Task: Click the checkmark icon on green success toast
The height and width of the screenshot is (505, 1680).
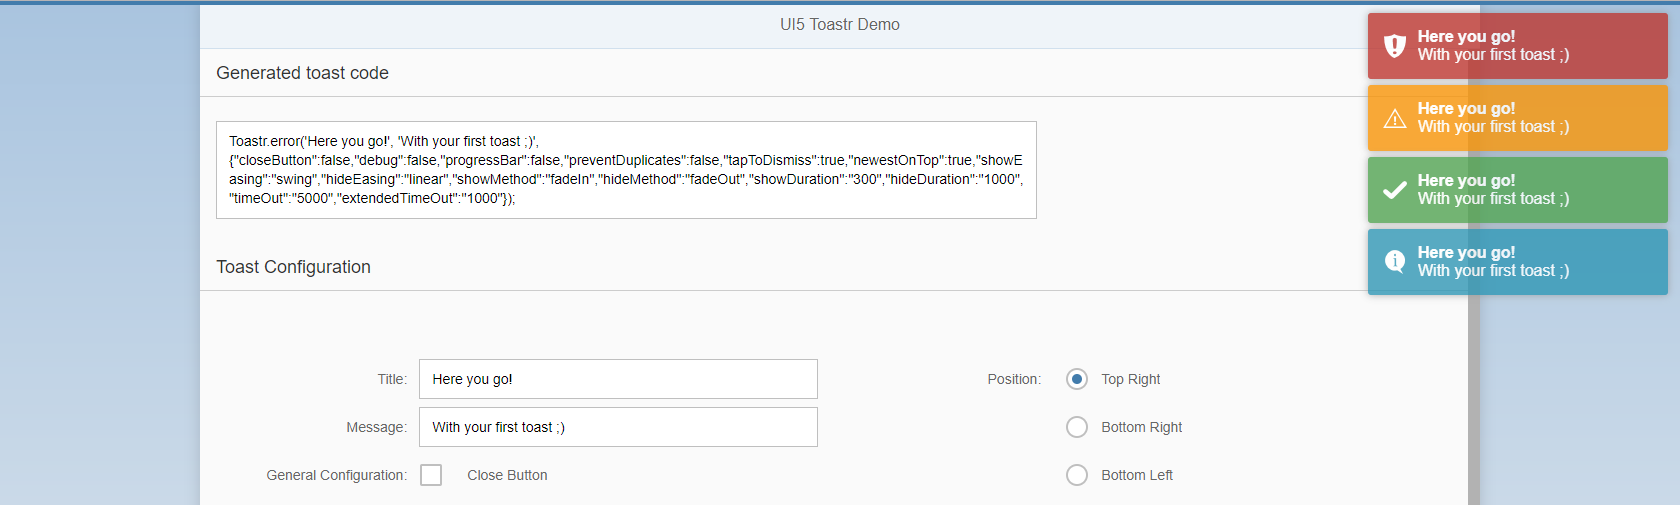Action: (x=1394, y=190)
